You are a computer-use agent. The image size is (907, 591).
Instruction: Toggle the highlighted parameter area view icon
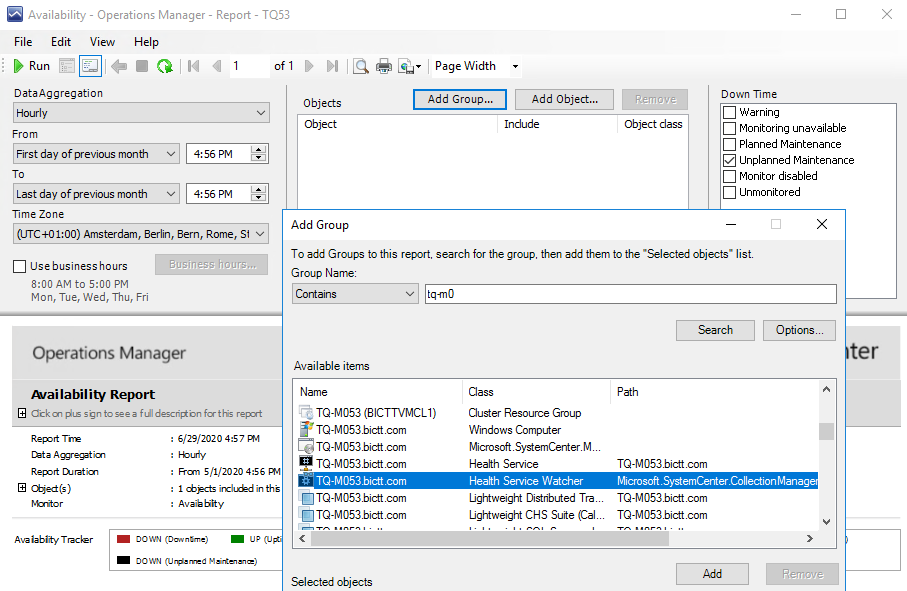click(x=90, y=66)
